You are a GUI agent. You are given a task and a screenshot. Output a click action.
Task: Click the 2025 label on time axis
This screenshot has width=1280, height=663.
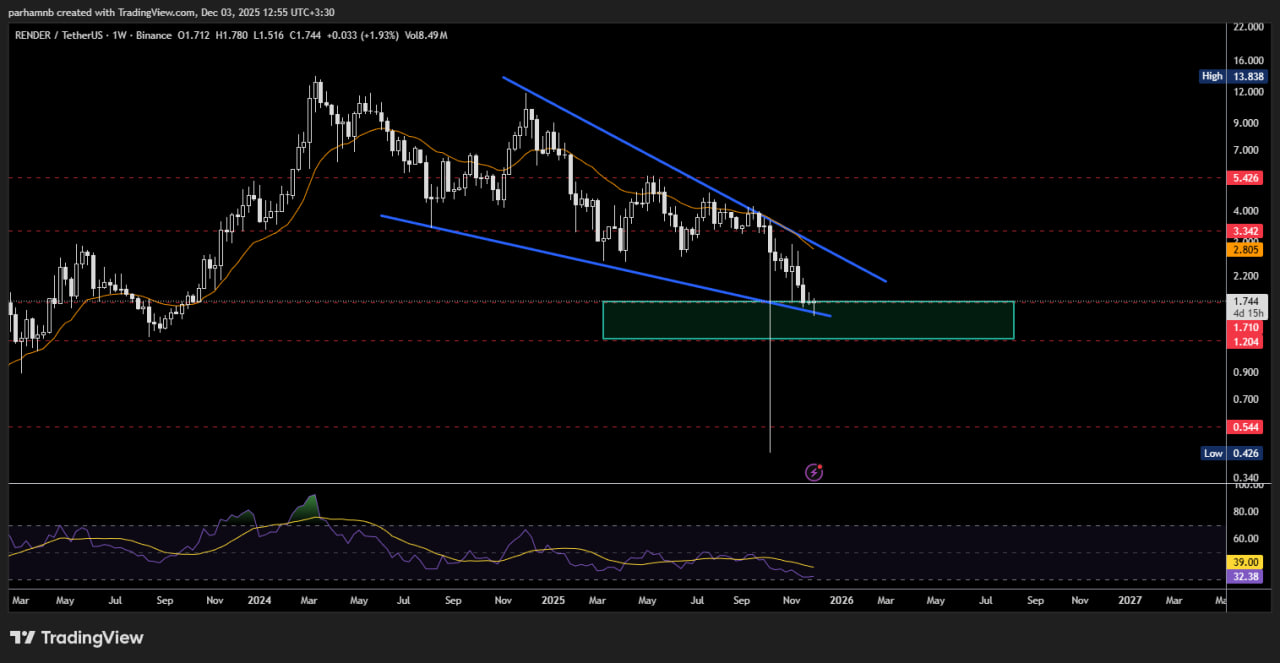point(553,601)
